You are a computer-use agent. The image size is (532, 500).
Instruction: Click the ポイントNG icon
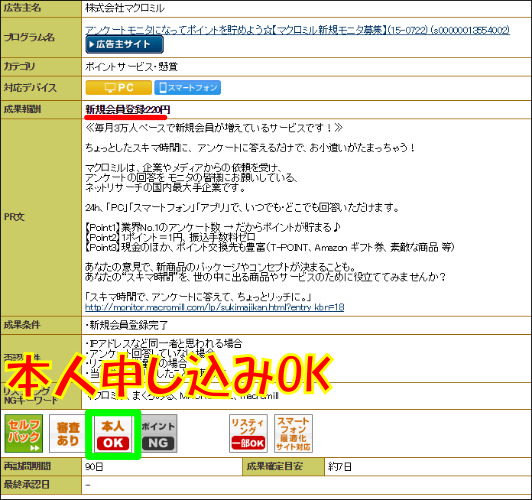click(158, 434)
